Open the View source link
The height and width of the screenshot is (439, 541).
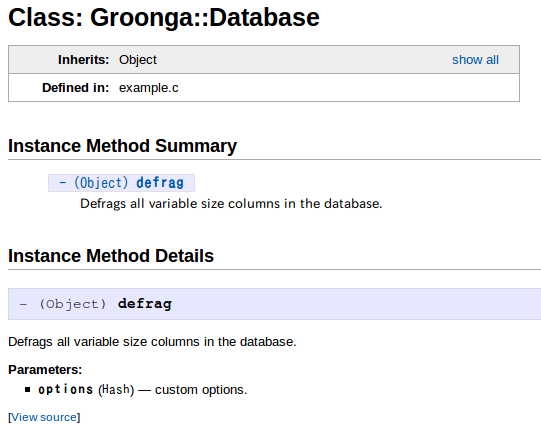tap(44, 417)
